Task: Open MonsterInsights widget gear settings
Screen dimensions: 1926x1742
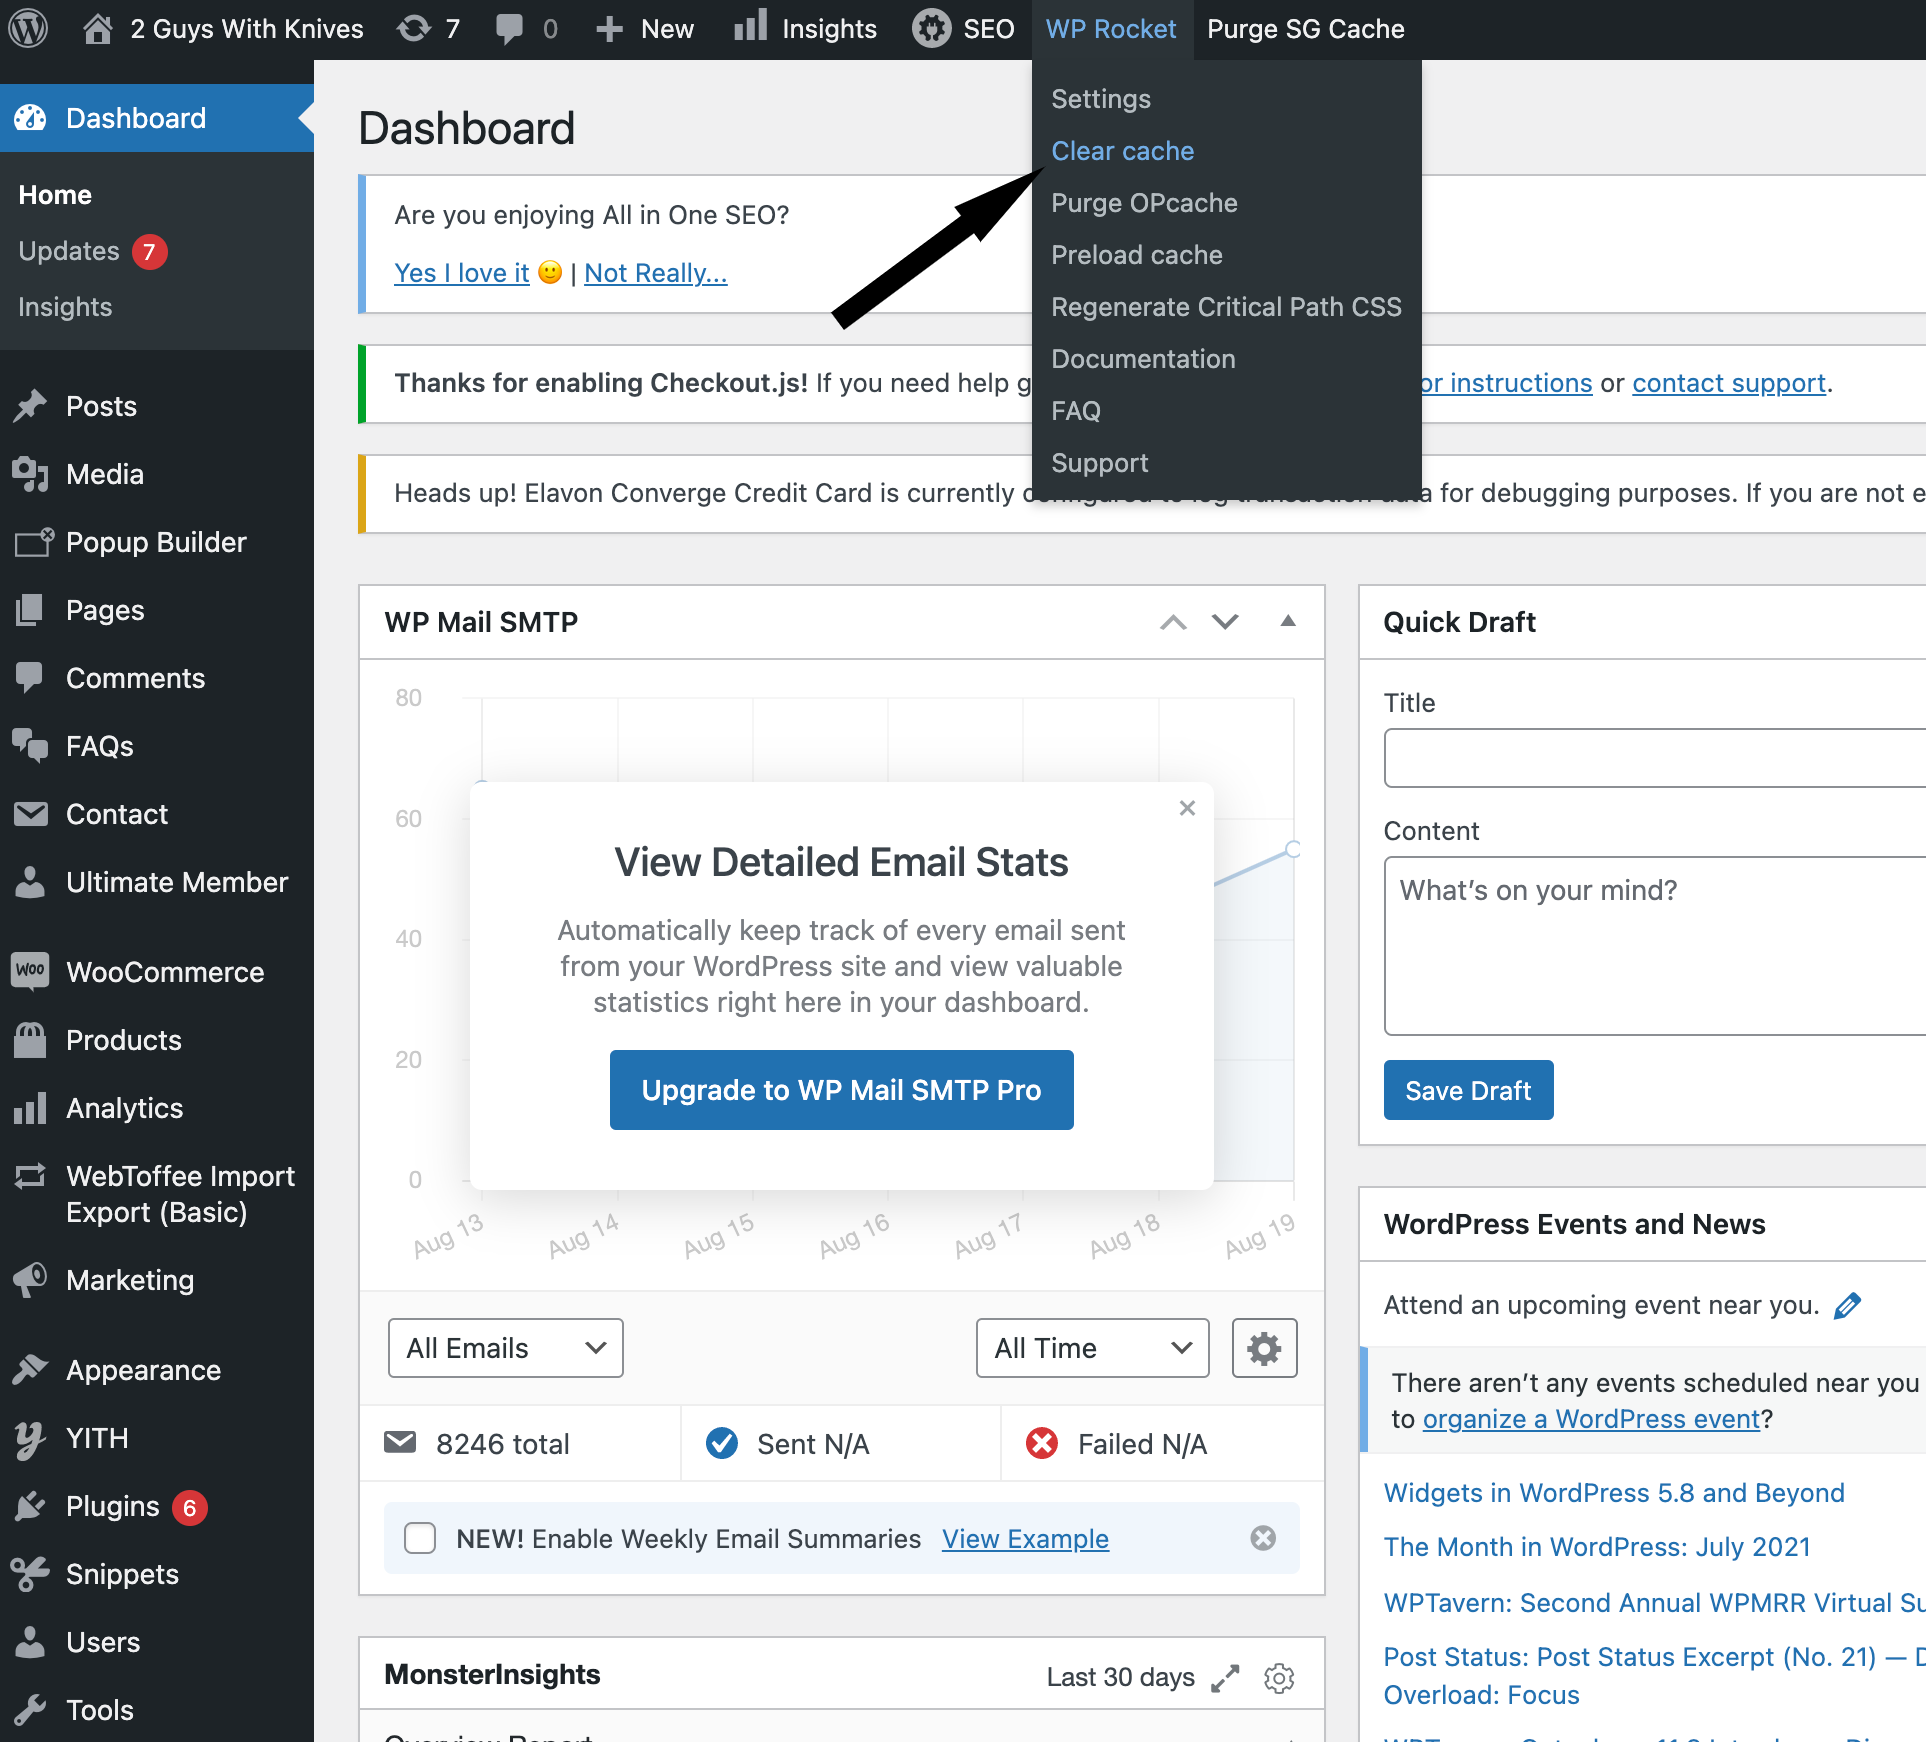Action: pyautogui.click(x=1279, y=1677)
